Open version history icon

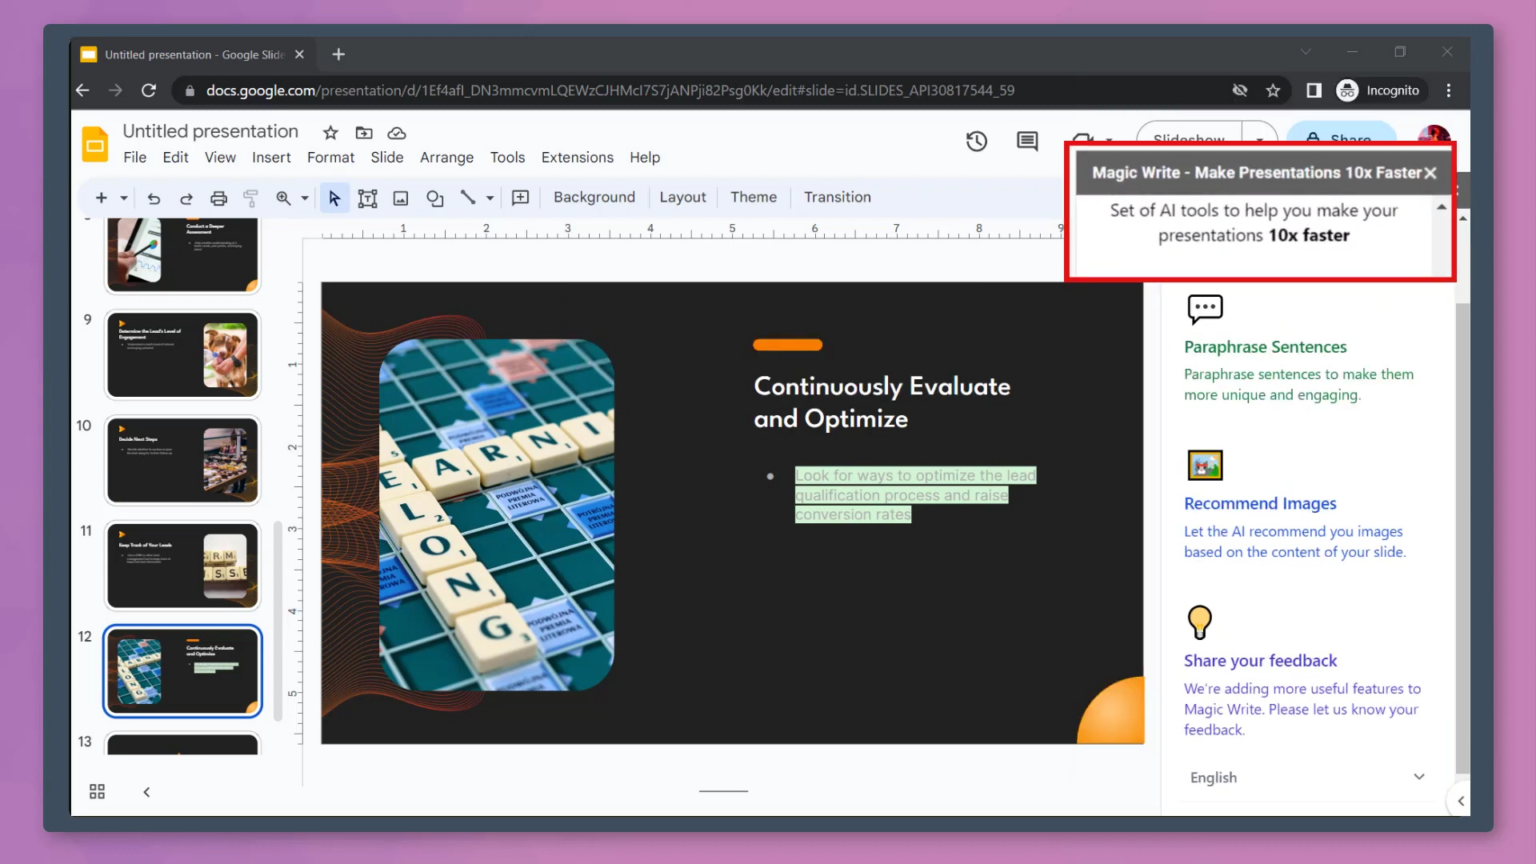click(x=976, y=141)
